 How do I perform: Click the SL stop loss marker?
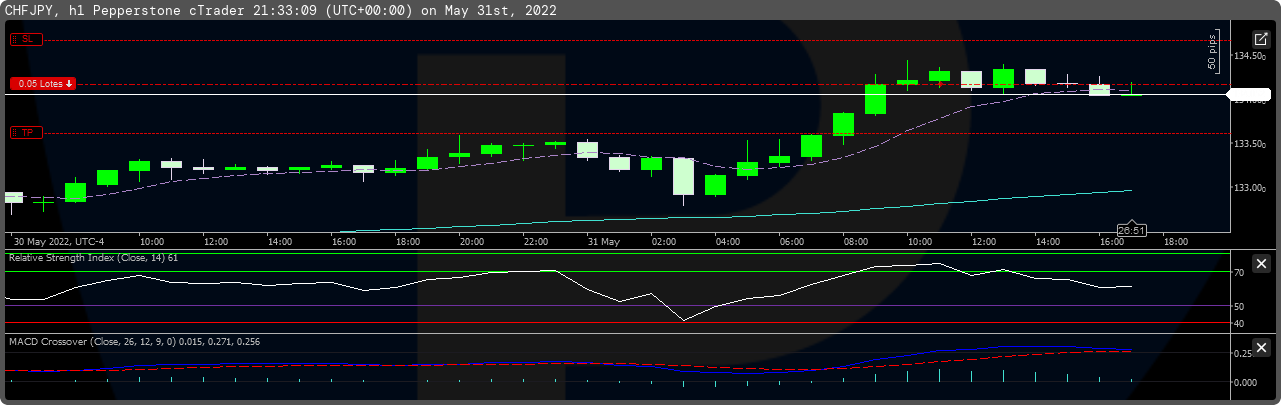[x=26, y=39]
